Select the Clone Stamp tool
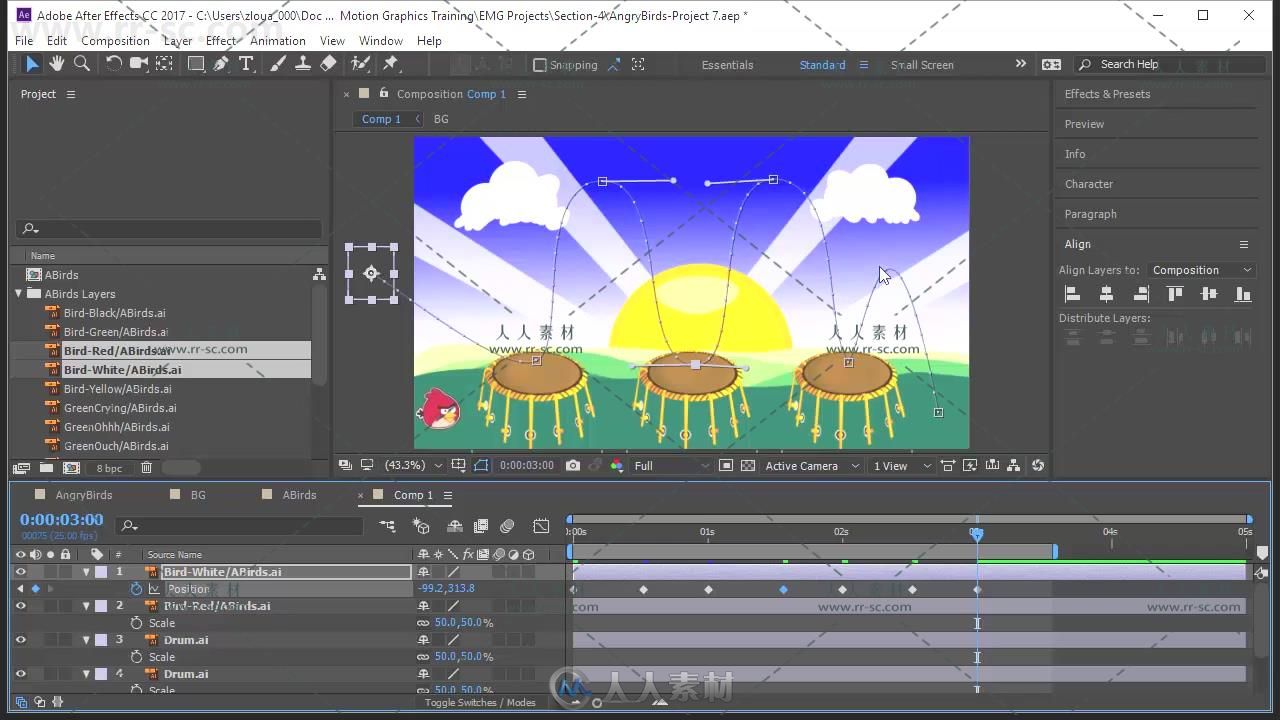The height and width of the screenshot is (720, 1280). click(303, 64)
